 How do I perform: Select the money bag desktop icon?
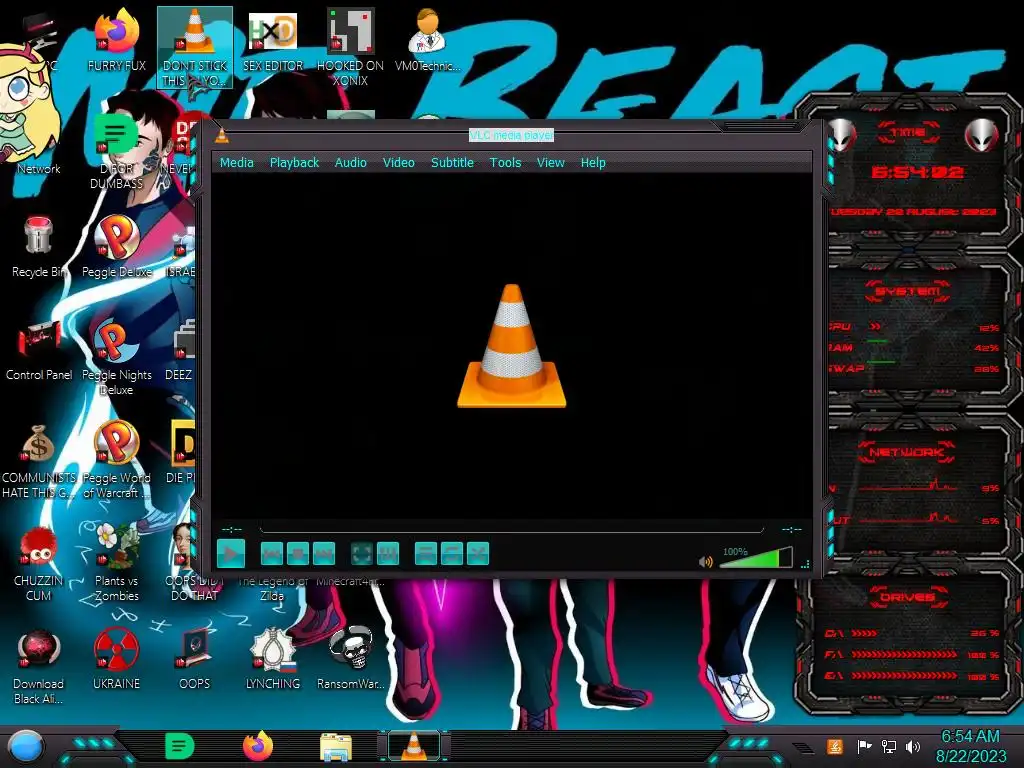(x=39, y=460)
